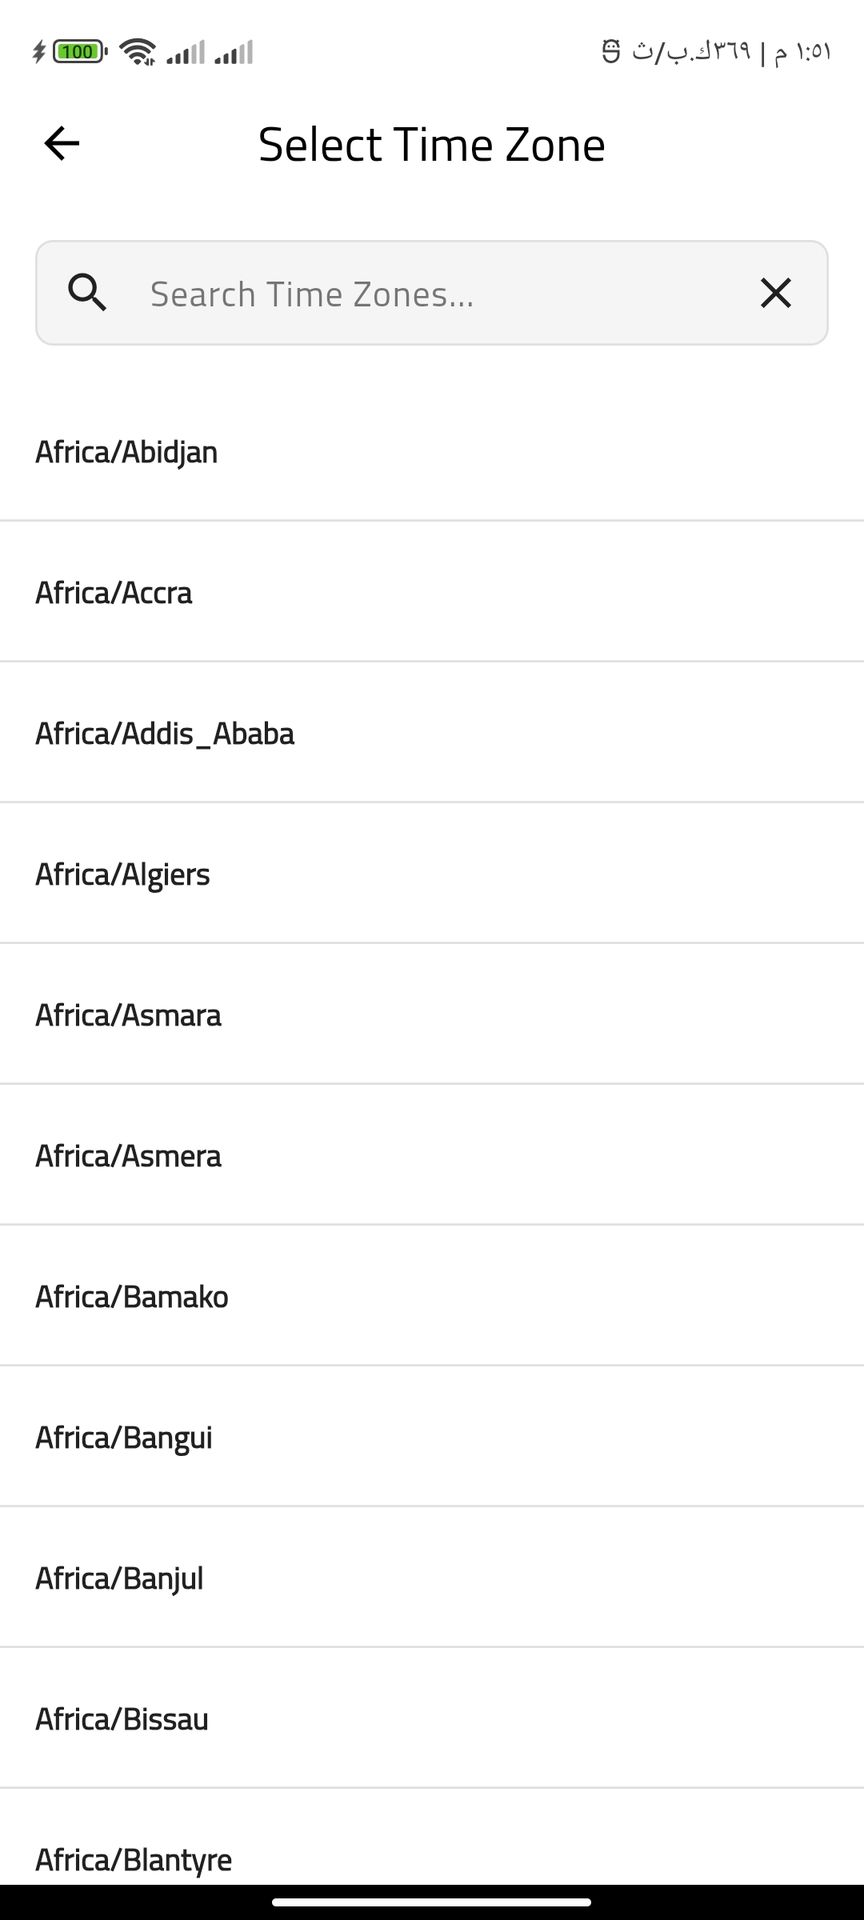Tap the home gesture bar
The image size is (864, 1920).
[432, 1902]
